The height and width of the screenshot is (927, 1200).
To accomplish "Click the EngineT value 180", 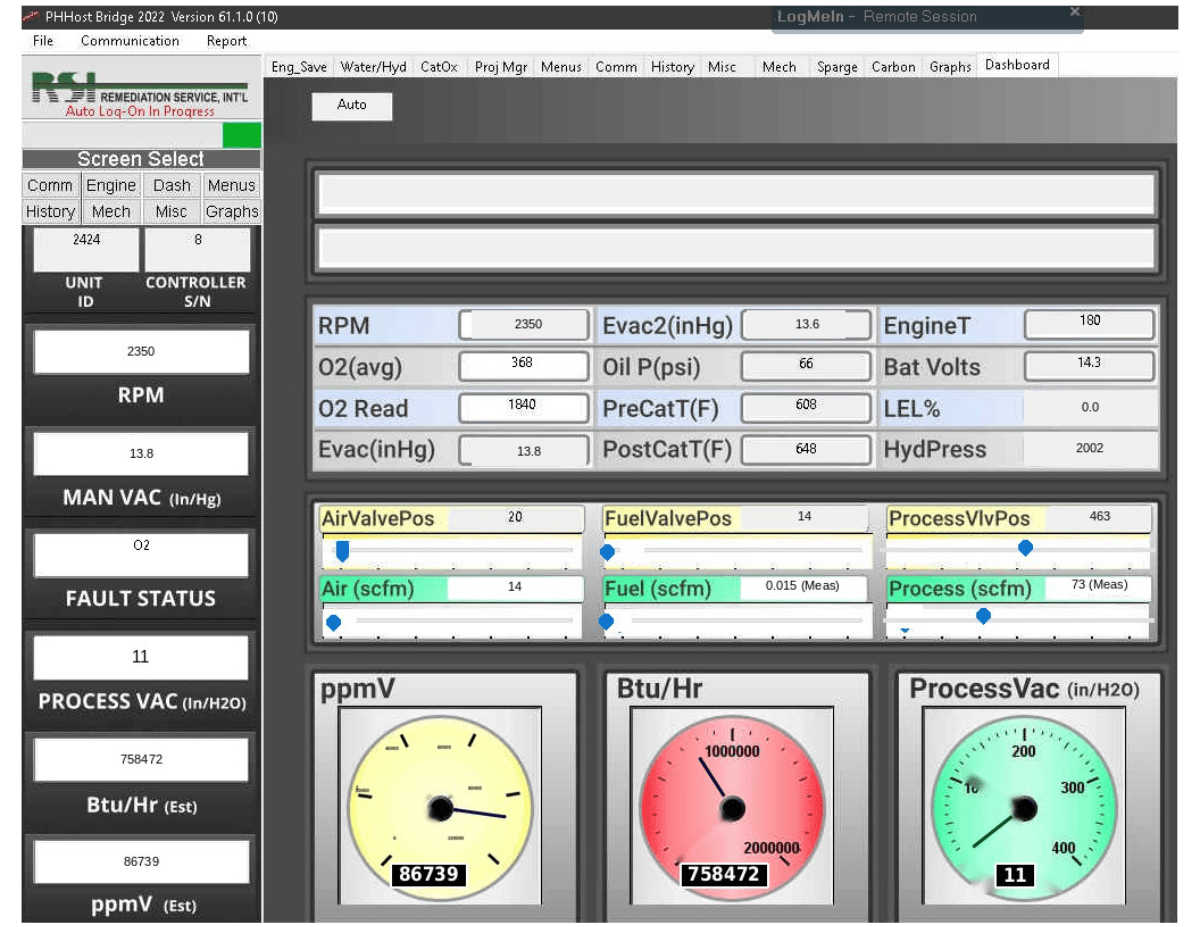I will 1090,324.
